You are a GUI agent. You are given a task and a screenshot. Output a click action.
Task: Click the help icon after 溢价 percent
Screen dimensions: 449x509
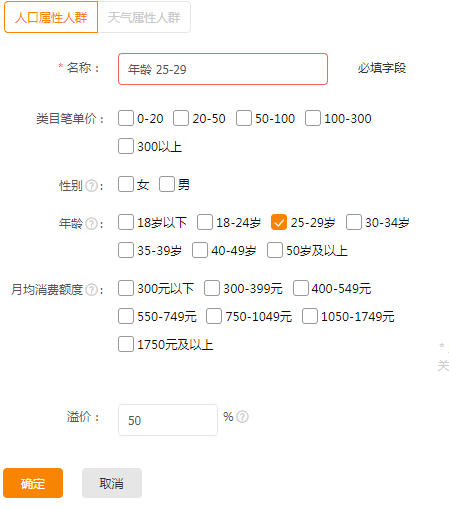242,417
